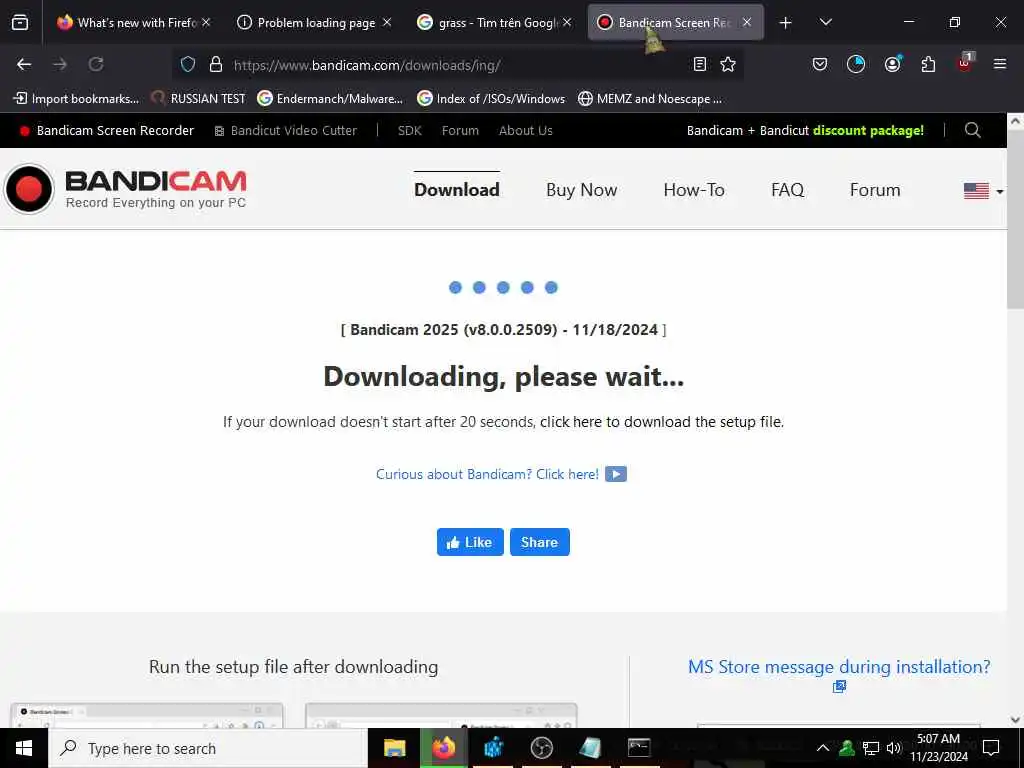The height and width of the screenshot is (768, 1024).
Task: Click the uBlock Origin extension icon
Action: (x=965, y=63)
